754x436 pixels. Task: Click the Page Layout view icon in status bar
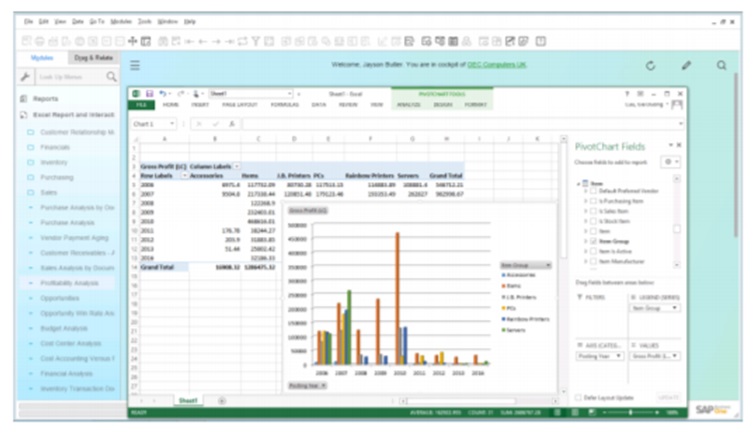575,412
